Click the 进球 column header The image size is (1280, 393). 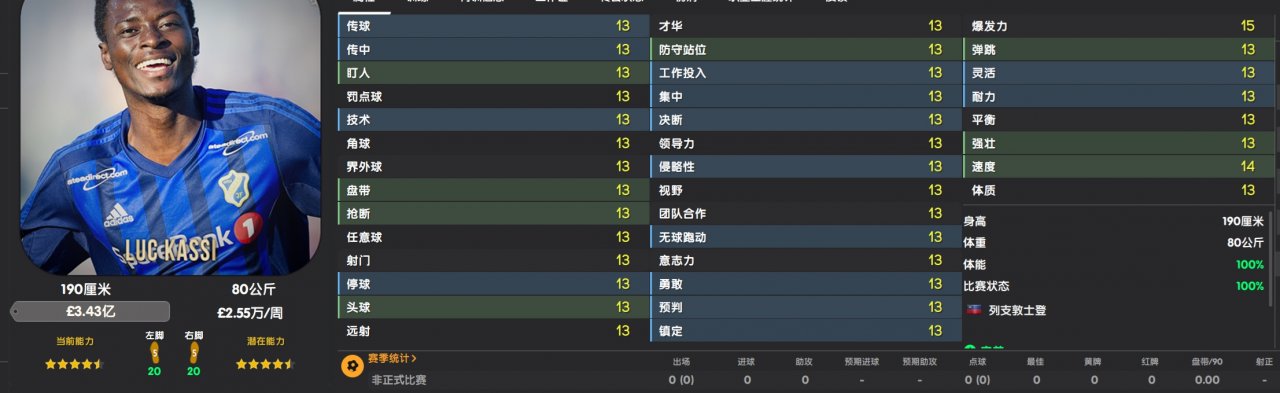click(747, 362)
